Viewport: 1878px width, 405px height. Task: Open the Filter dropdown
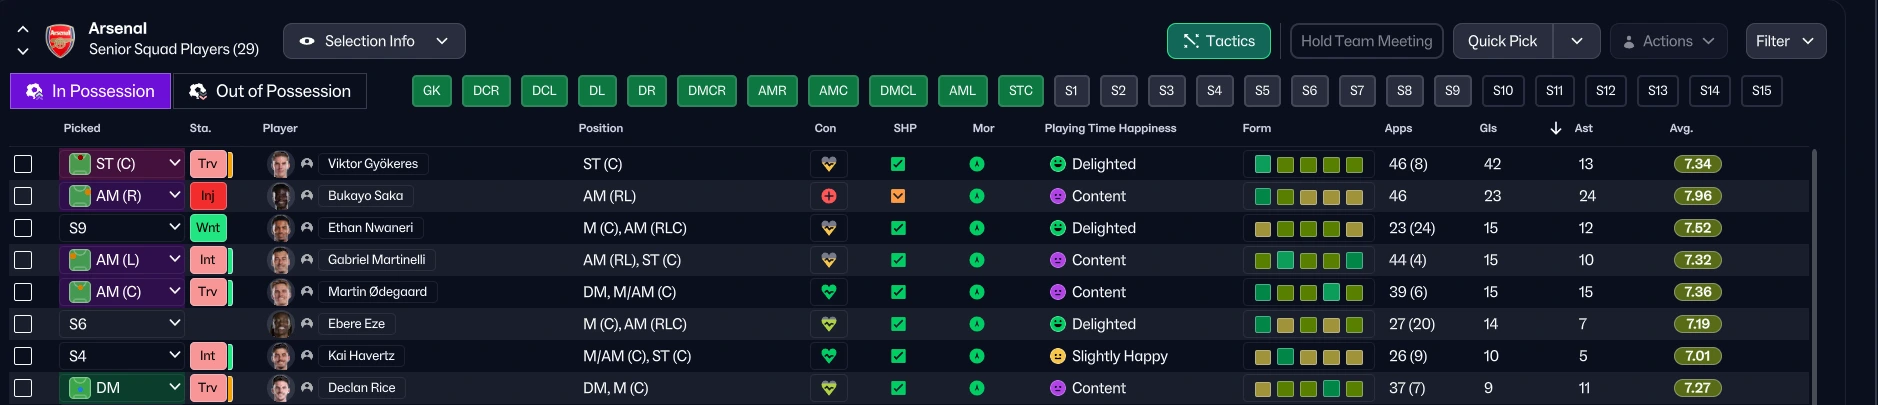(1785, 41)
